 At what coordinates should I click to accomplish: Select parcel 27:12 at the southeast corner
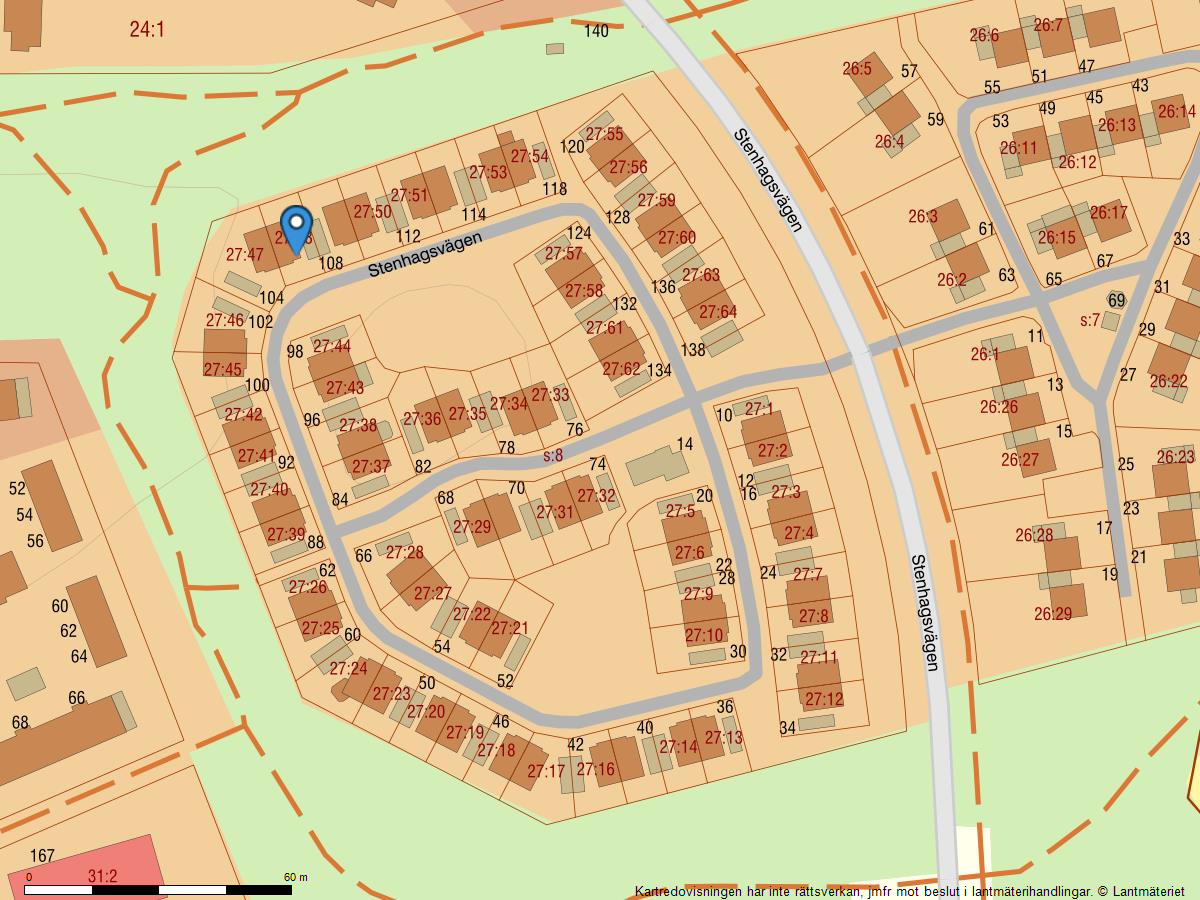click(x=824, y=698)
